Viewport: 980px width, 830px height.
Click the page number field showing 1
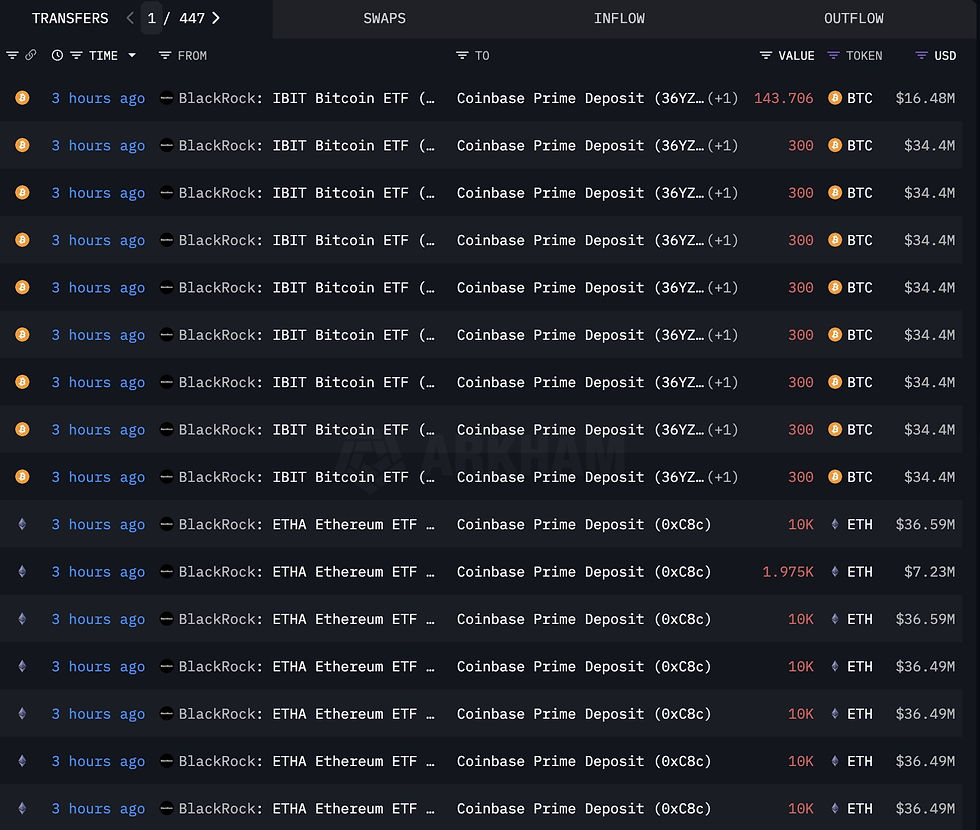[x=151, y=17]
